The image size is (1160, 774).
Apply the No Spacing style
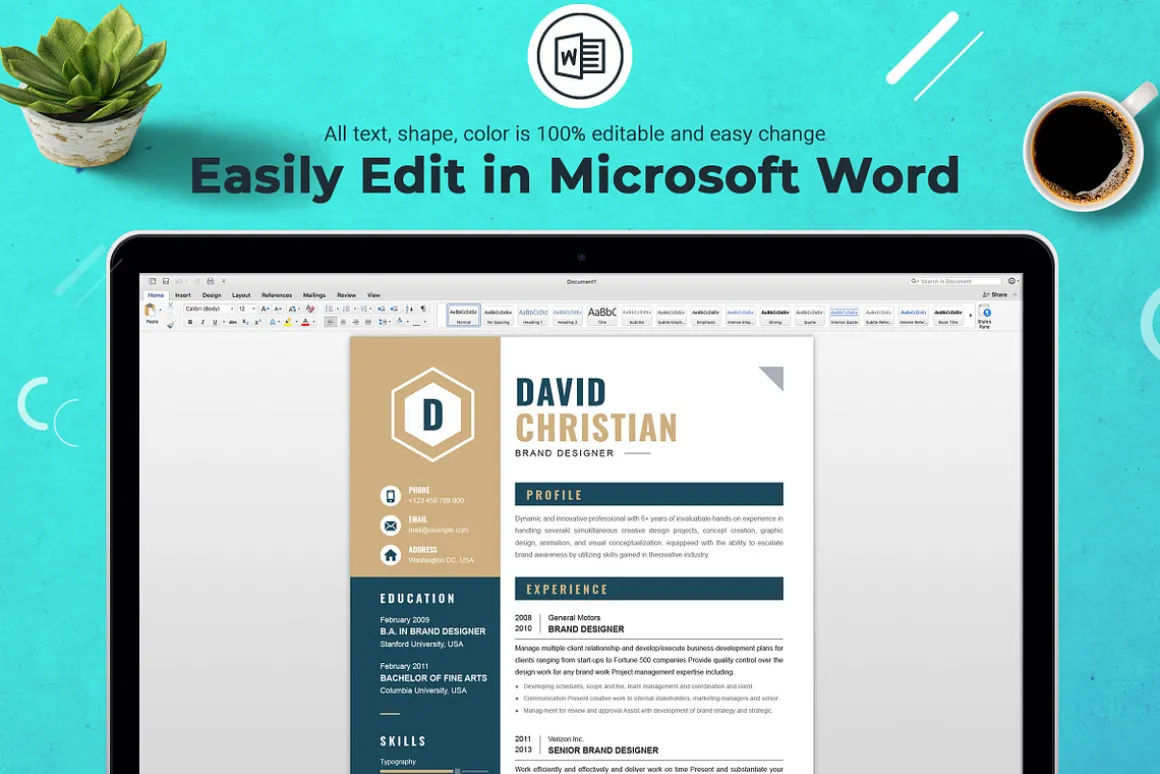point(498,315)
